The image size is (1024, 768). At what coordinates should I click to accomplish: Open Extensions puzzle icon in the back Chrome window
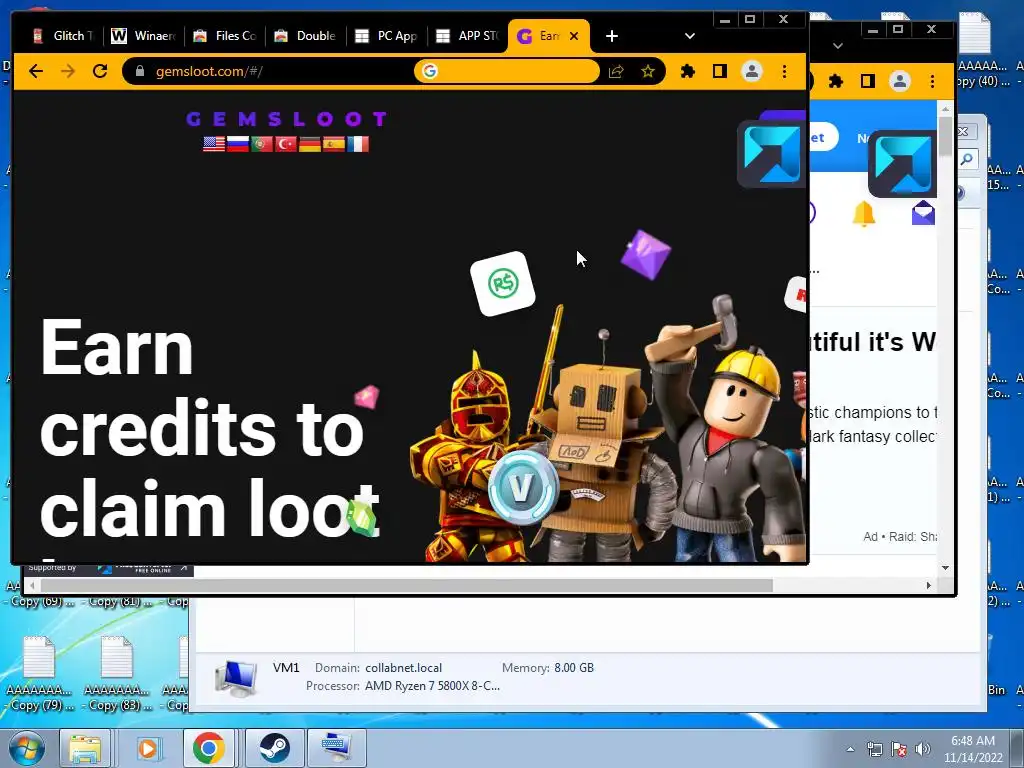click(835, 81)
